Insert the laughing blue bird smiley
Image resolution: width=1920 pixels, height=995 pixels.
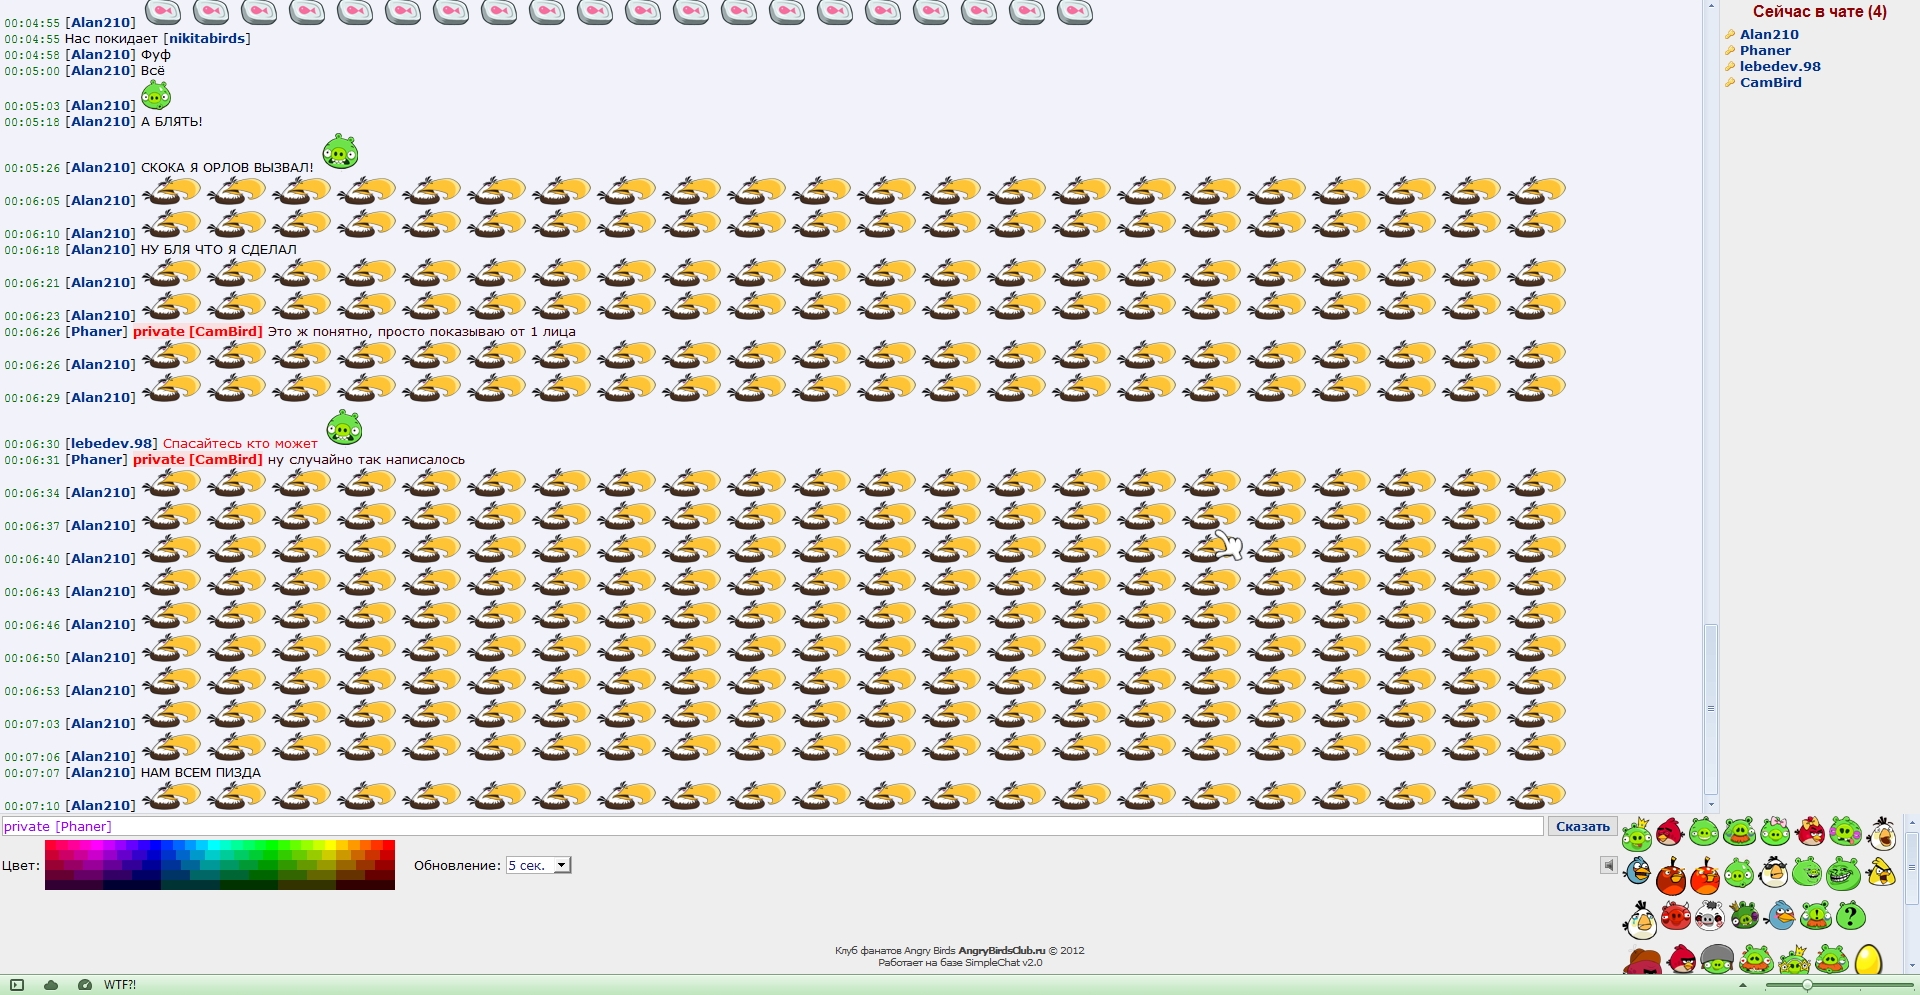[1637, 871]
